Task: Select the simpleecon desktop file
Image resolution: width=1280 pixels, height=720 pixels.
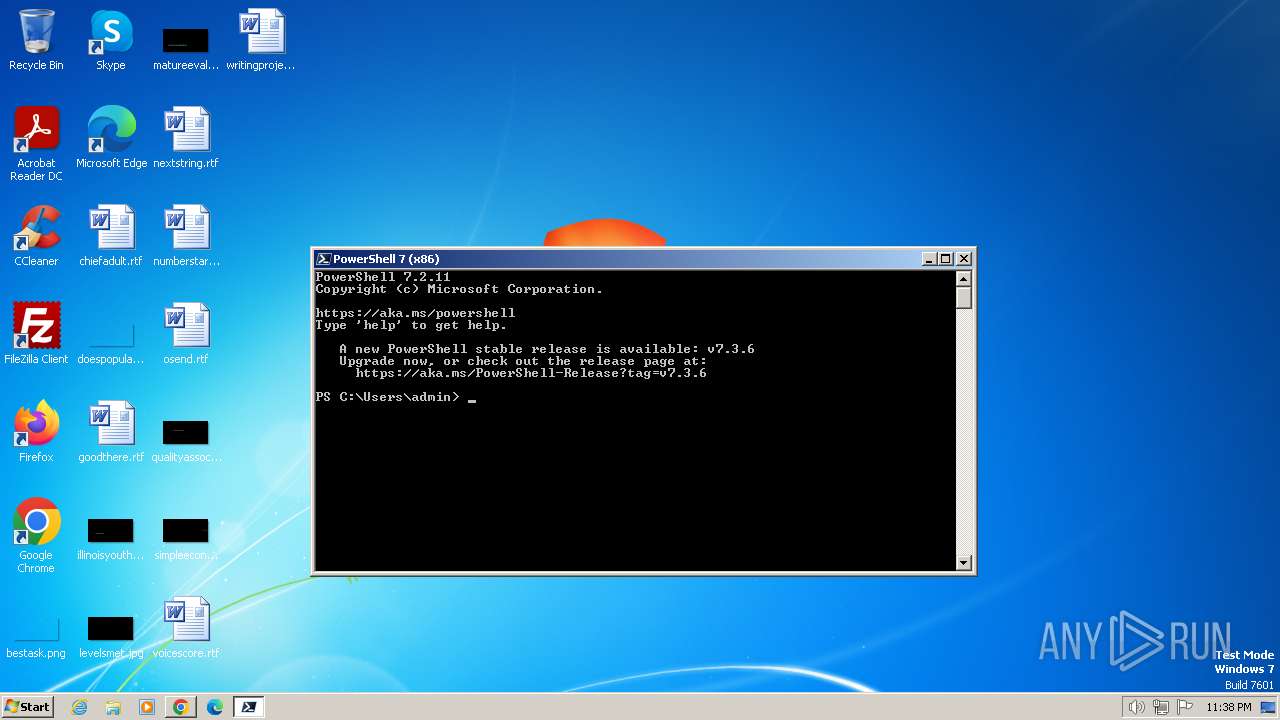Action: click(186, 538)
